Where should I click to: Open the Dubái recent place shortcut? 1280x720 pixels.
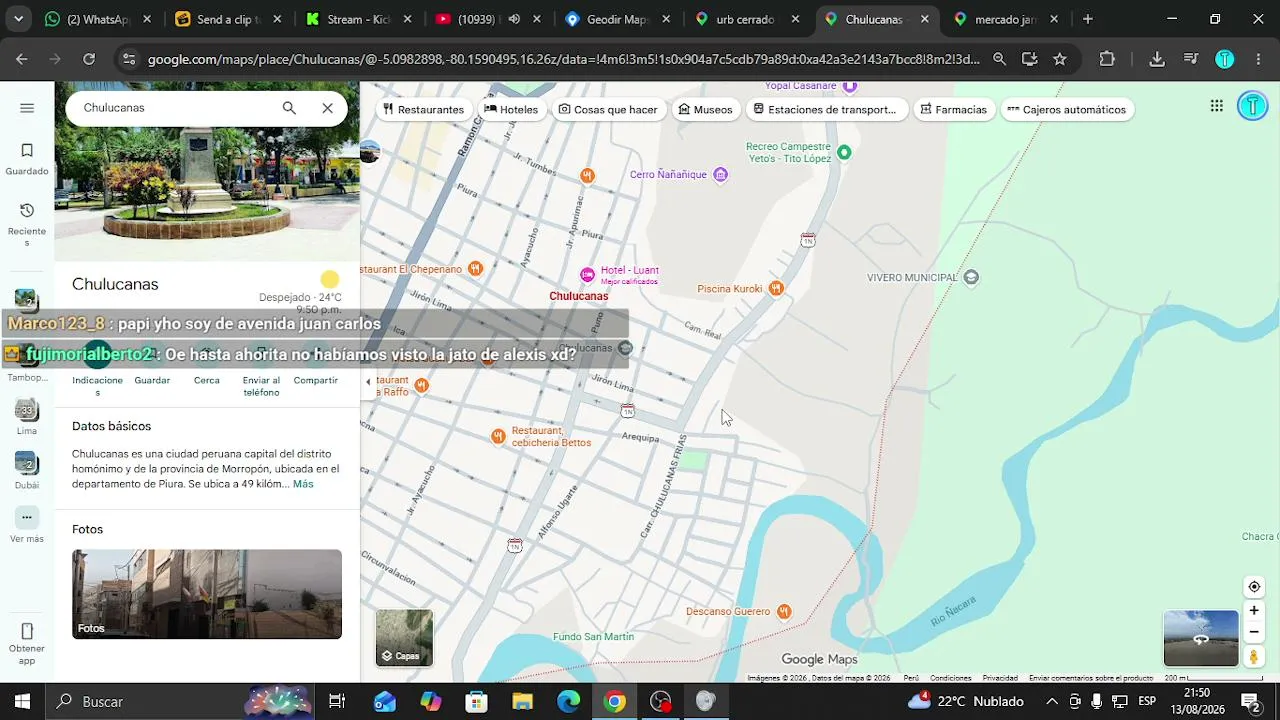tap(27, 471)
